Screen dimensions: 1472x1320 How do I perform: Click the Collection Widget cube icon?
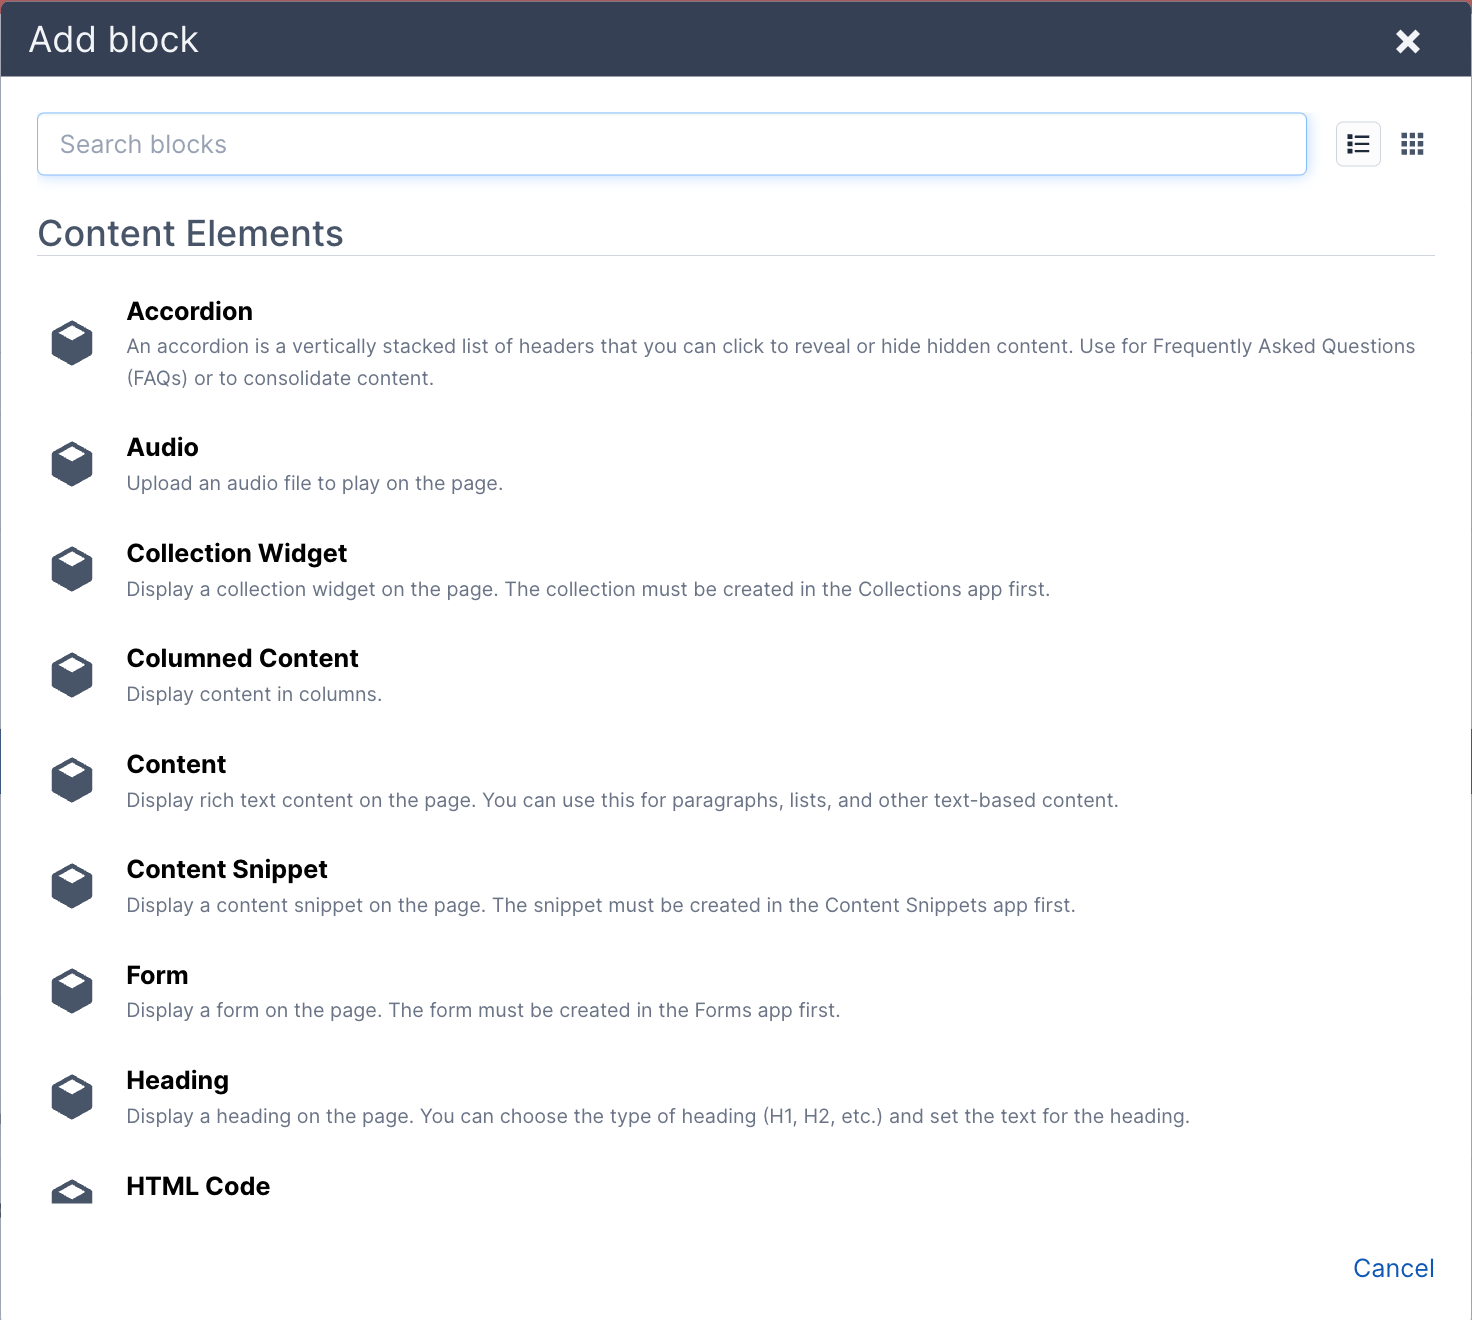click(72, 569)
